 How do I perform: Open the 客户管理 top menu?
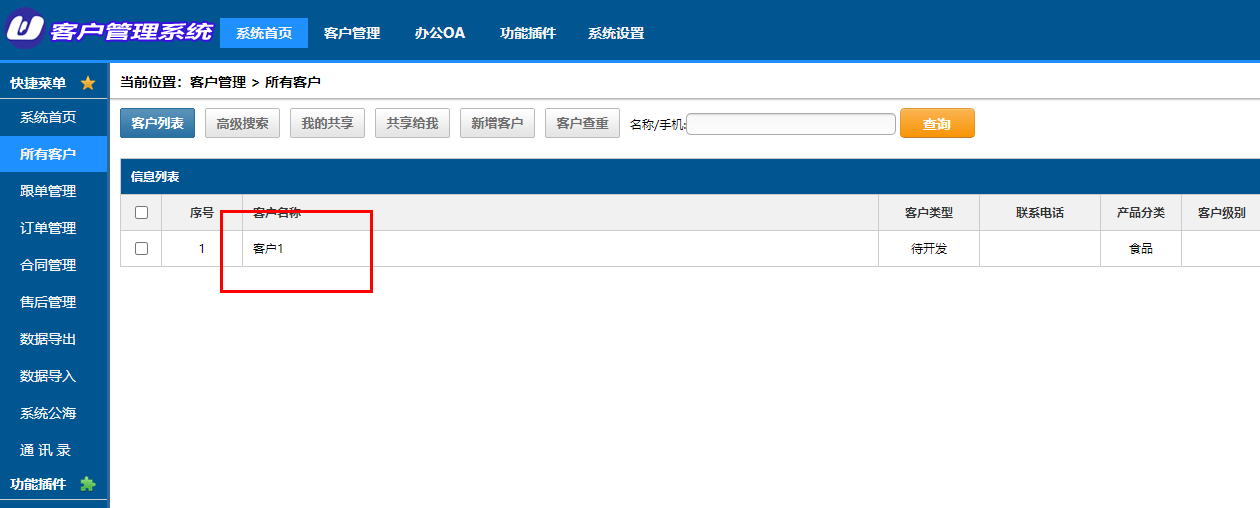[x=352, y=33]
